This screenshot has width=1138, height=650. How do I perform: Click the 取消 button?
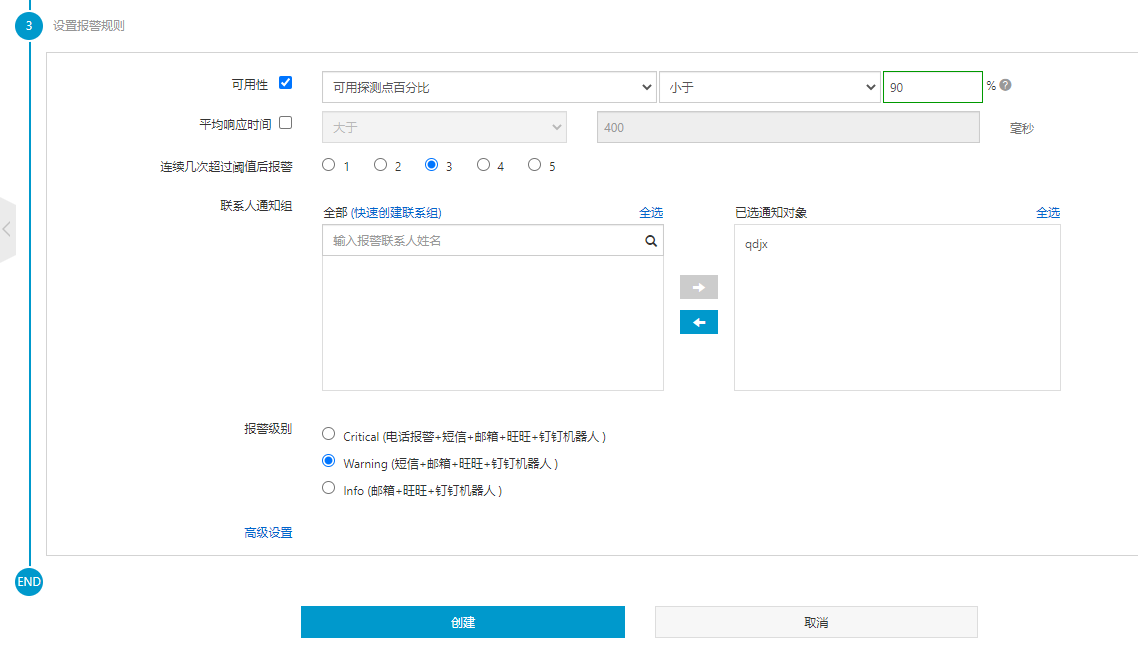point(816,622)
